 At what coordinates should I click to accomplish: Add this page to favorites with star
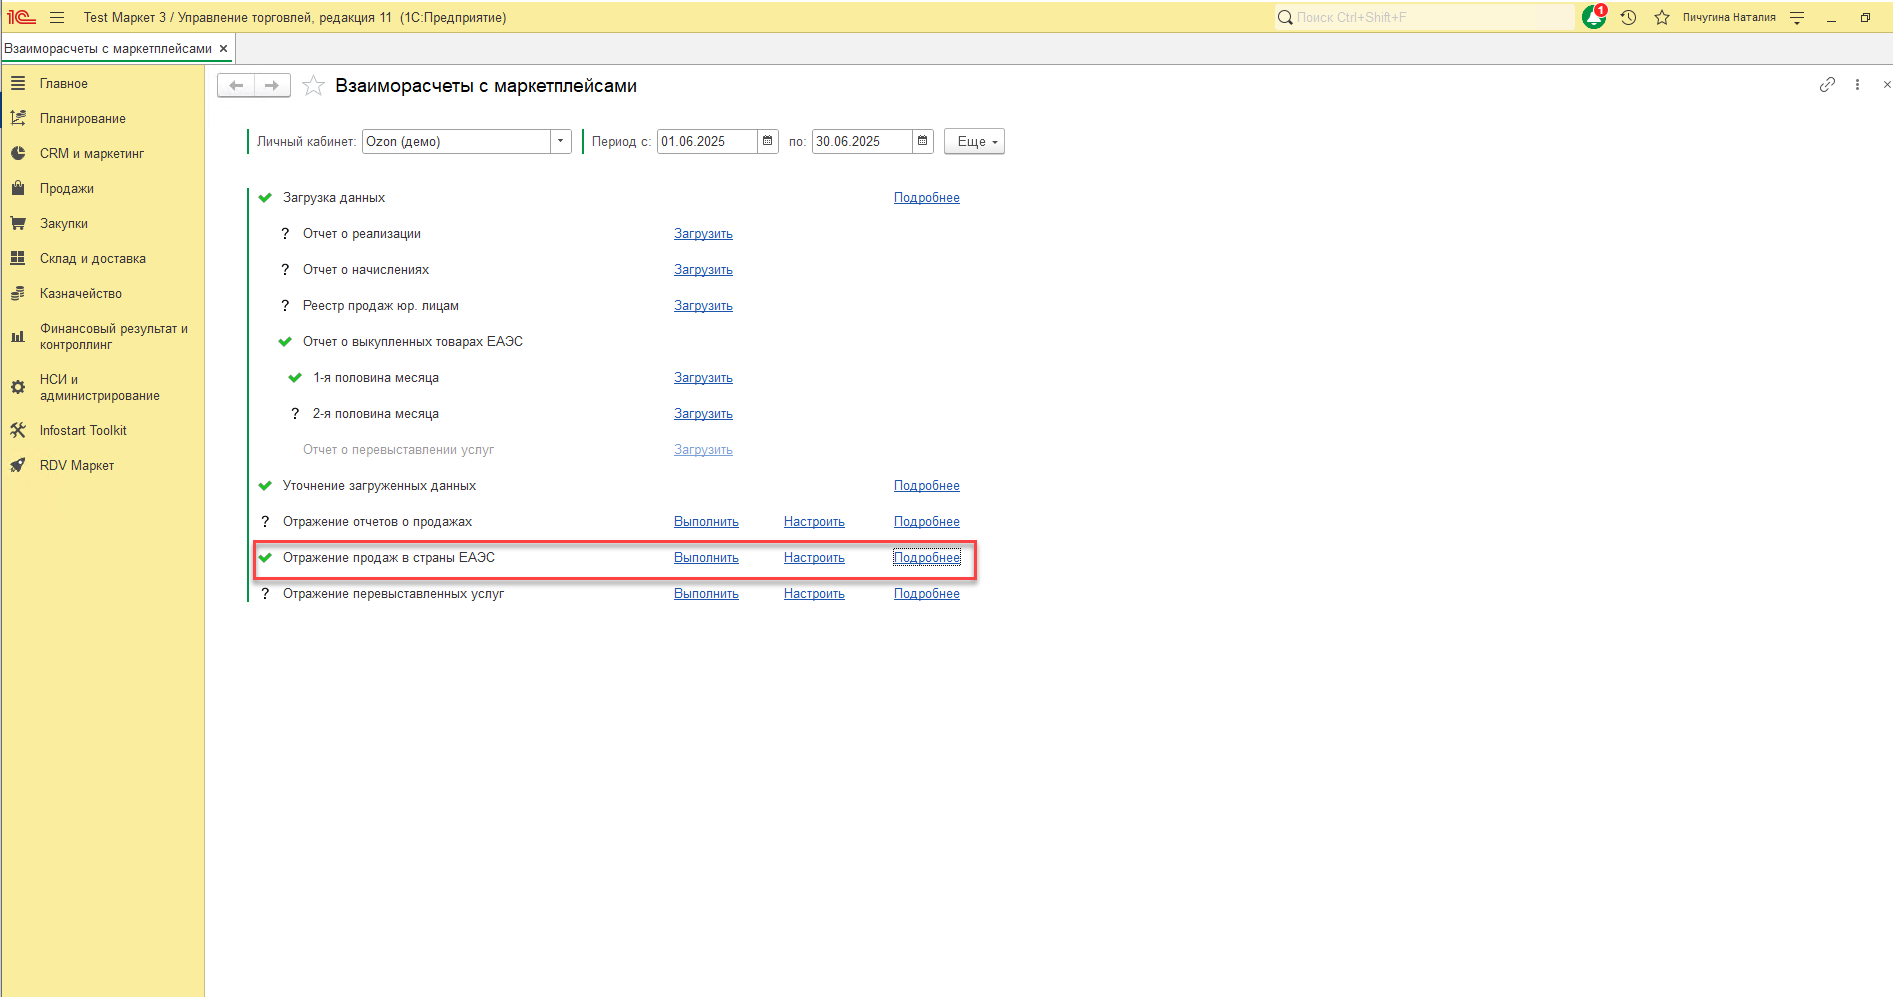tap(313, 86)
